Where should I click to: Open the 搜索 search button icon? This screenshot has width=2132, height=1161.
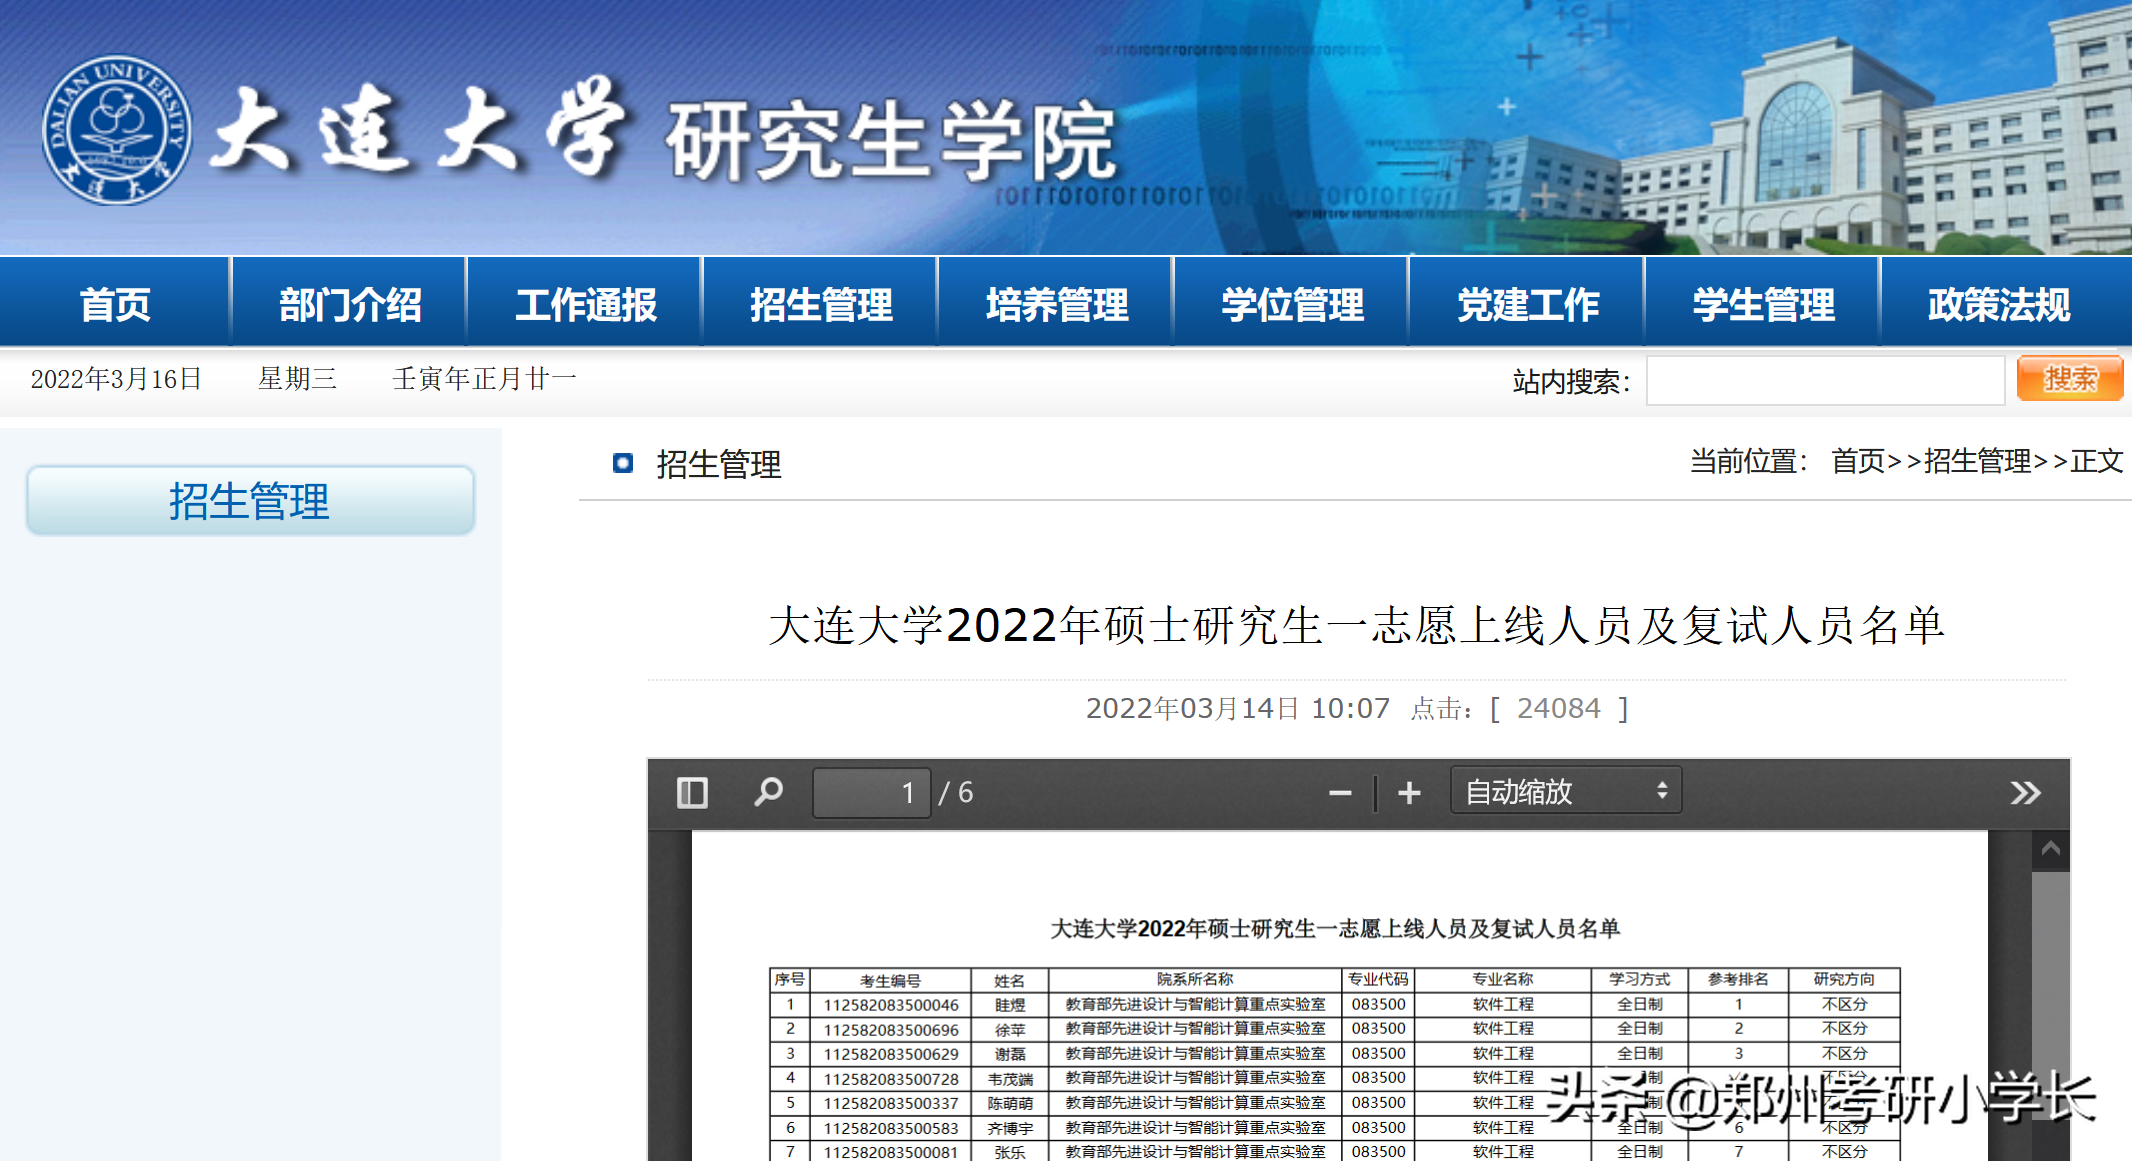point(2069,379)
